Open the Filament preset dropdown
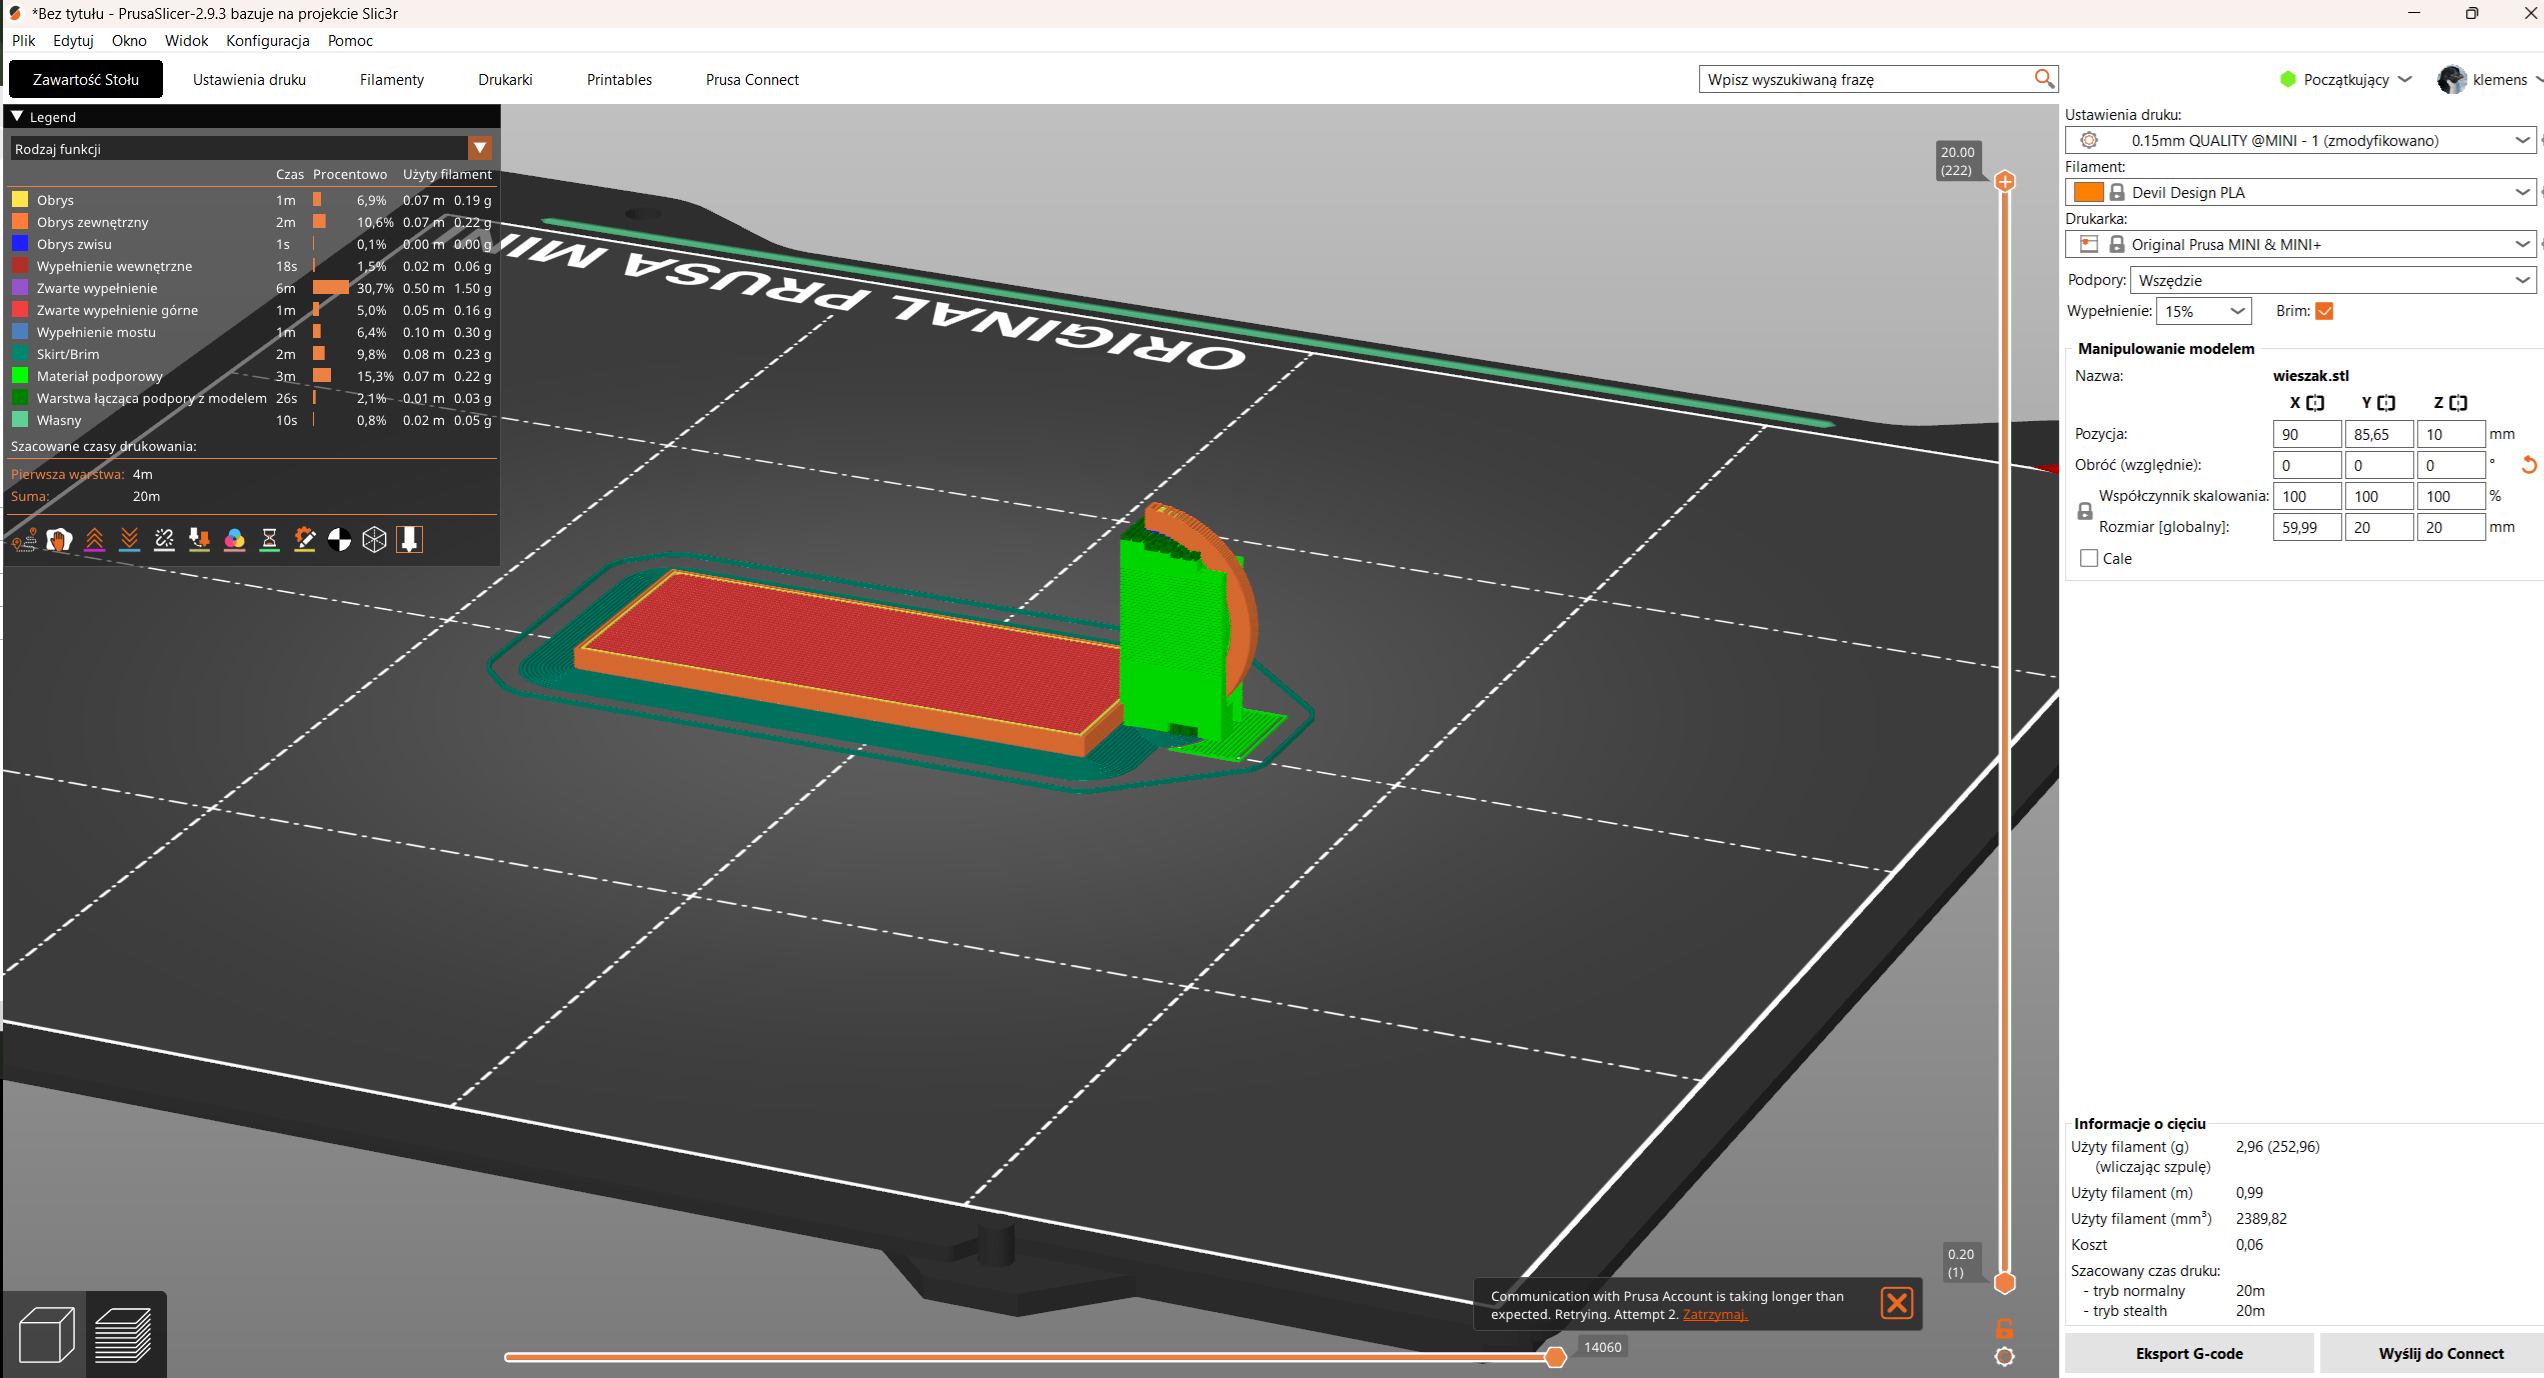The height and width of the screenshot is (1378, 2544). pos(2301,192)
